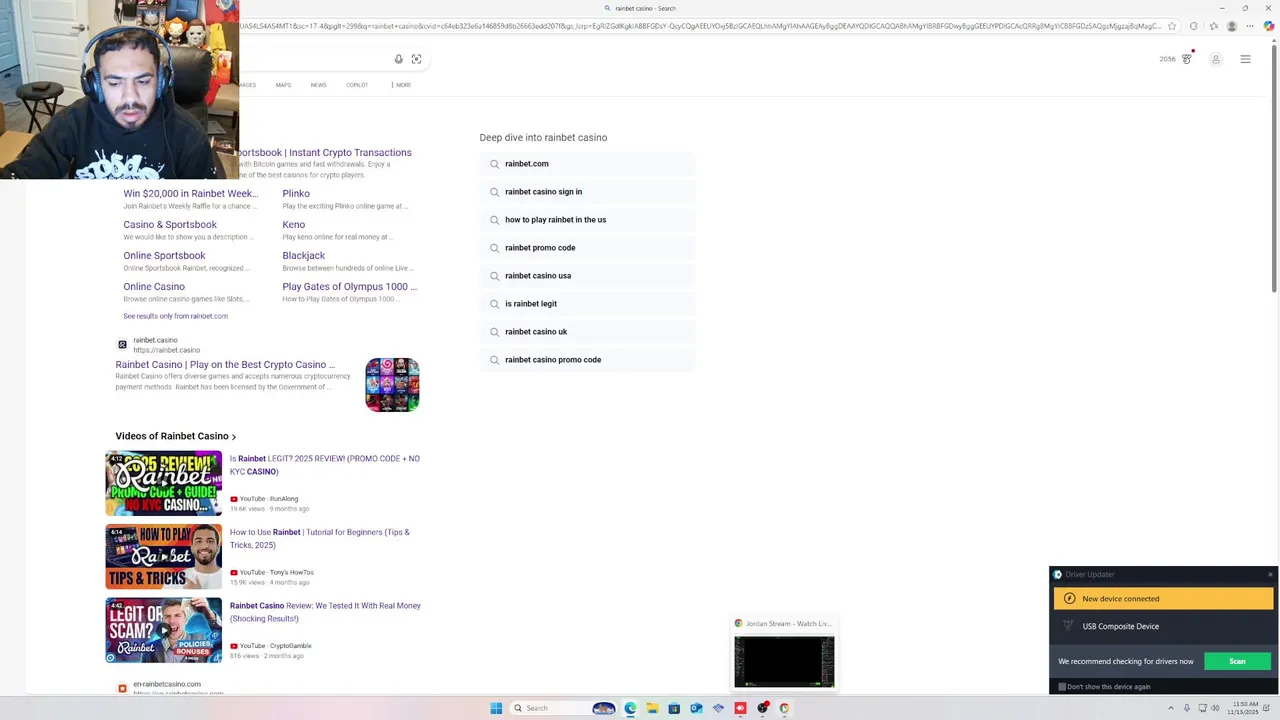Open 'Rainbet Casino Review: We Tested It' video link
This screenshot has width=1280, height=720.
tap(325, 612)
